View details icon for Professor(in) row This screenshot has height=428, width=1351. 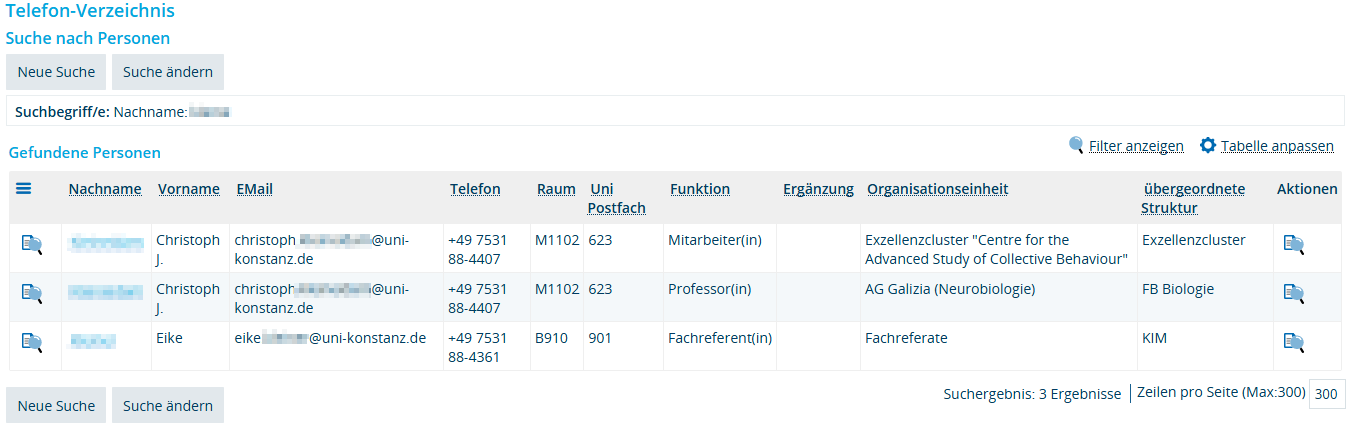pyautogui.click(x=32, y=293)
